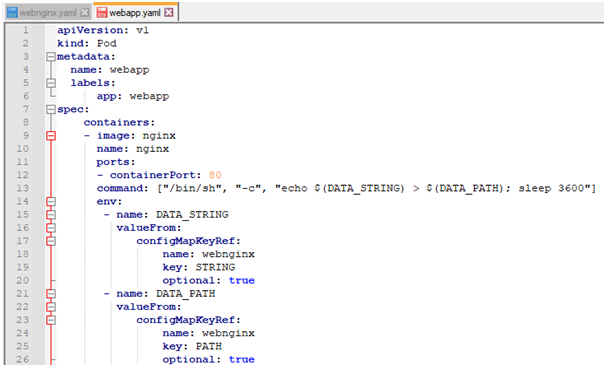Place cursor on 'kind: Pod'
The image size is (606, 367).
click(x=87, y=43)
